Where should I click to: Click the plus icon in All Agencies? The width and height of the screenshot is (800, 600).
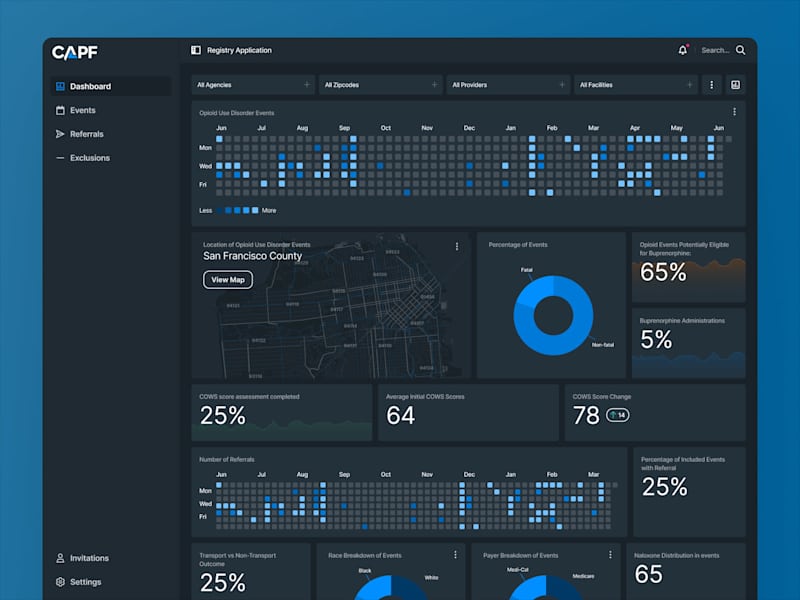[307, 85]
